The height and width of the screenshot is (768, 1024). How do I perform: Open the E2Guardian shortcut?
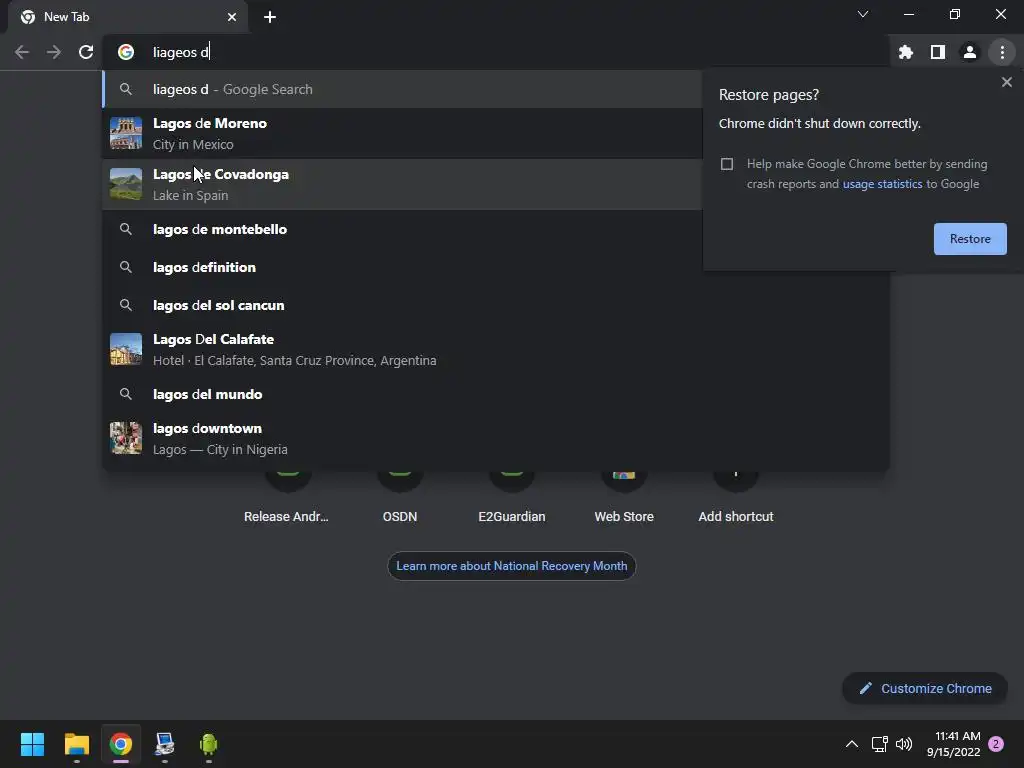coord(512,500)
